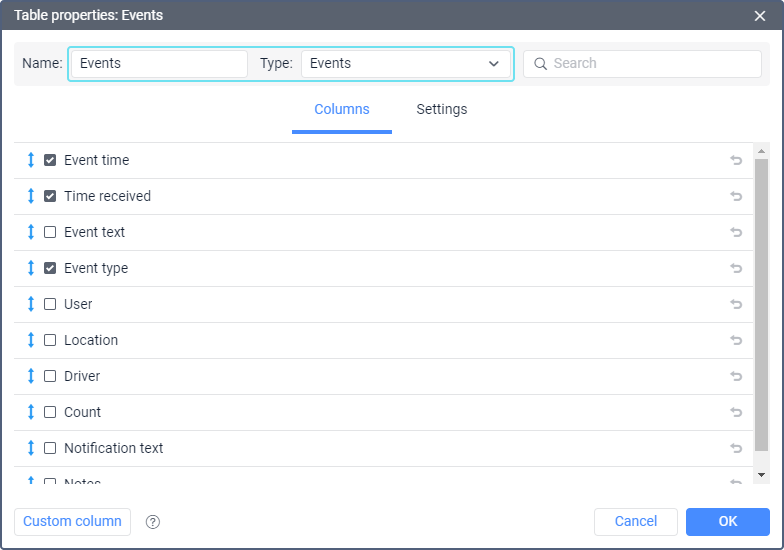Tick the User column checkbox
The height and width of the screenshot is (550, 784).
coord(50,304)
